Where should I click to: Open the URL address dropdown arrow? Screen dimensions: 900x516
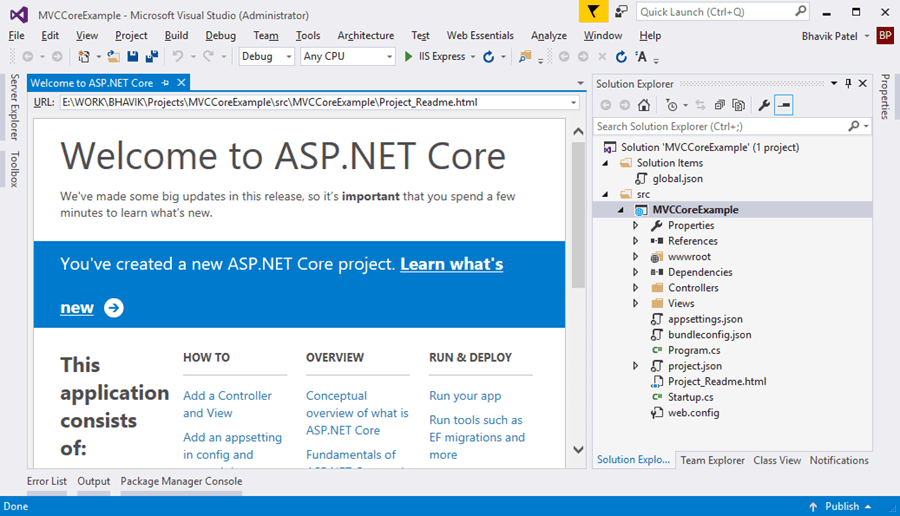573,103
